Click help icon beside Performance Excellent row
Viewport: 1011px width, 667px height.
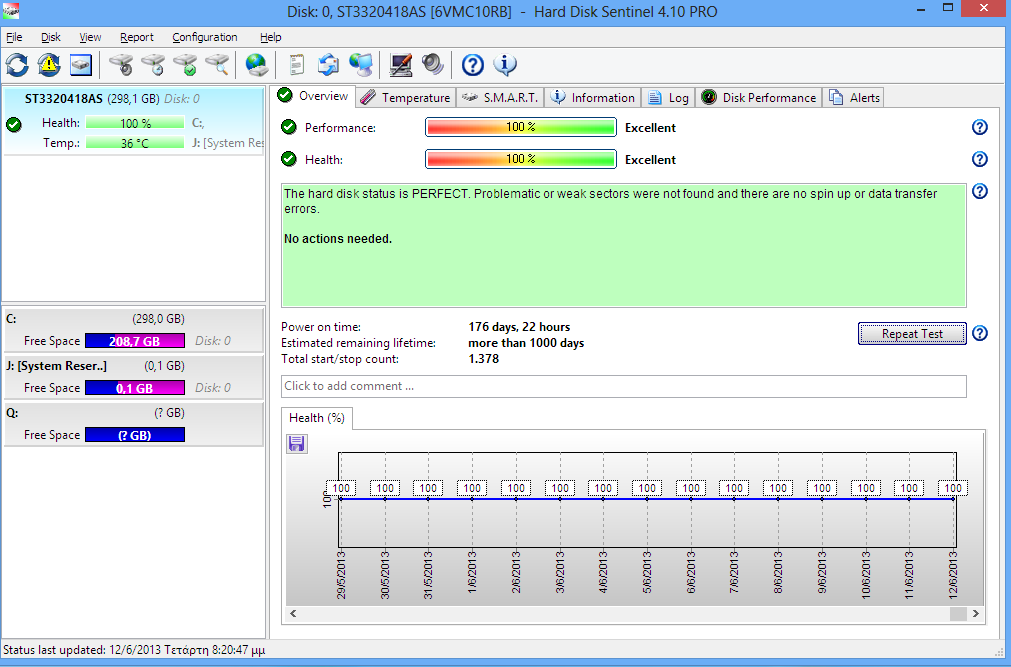click(979, 127)
